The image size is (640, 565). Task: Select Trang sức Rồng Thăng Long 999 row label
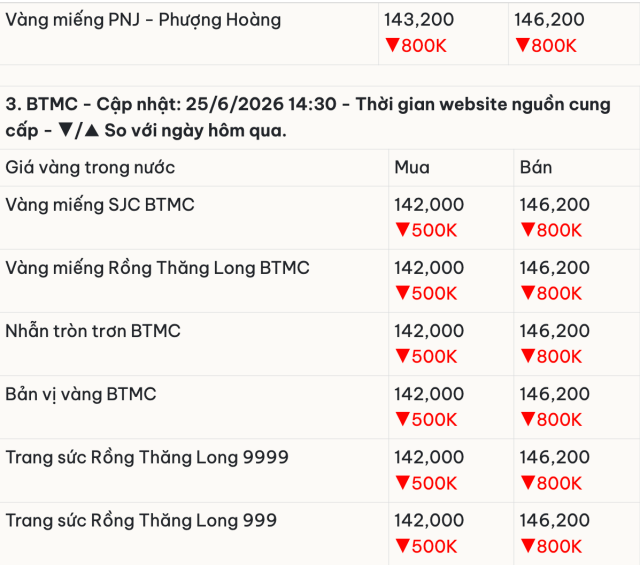point(141,521)
